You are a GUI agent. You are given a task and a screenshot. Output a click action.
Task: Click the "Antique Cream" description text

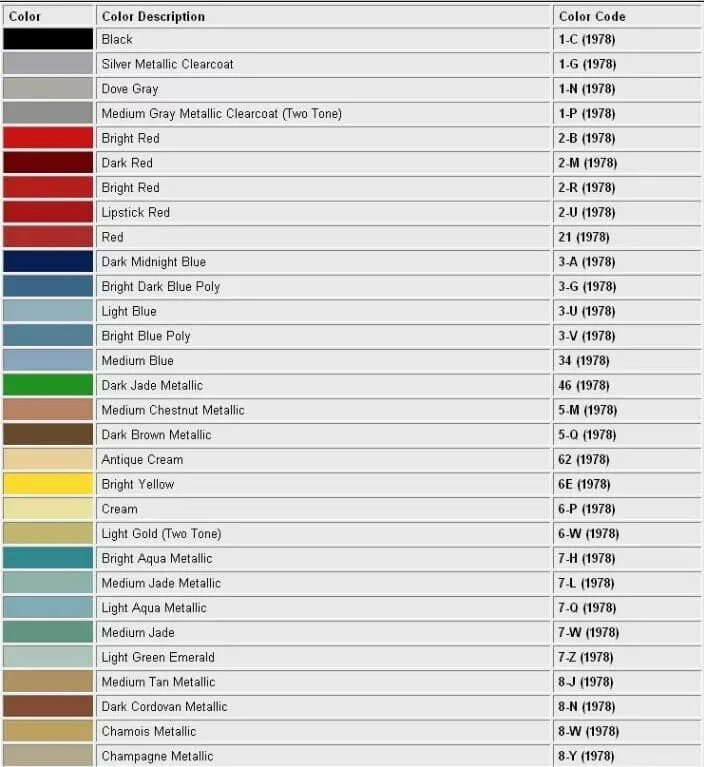(x=142, y=459)
